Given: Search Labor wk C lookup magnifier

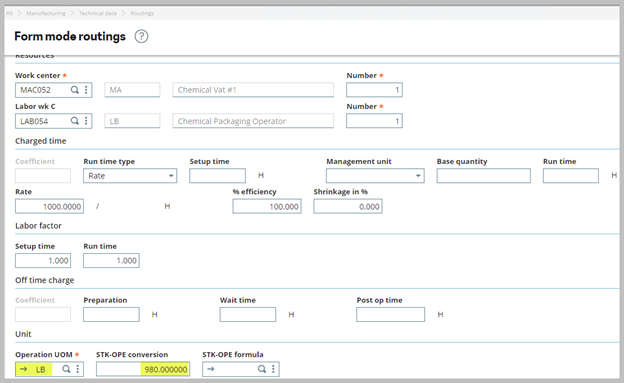Looking at the screenshot, I should [x=74, y=121].
